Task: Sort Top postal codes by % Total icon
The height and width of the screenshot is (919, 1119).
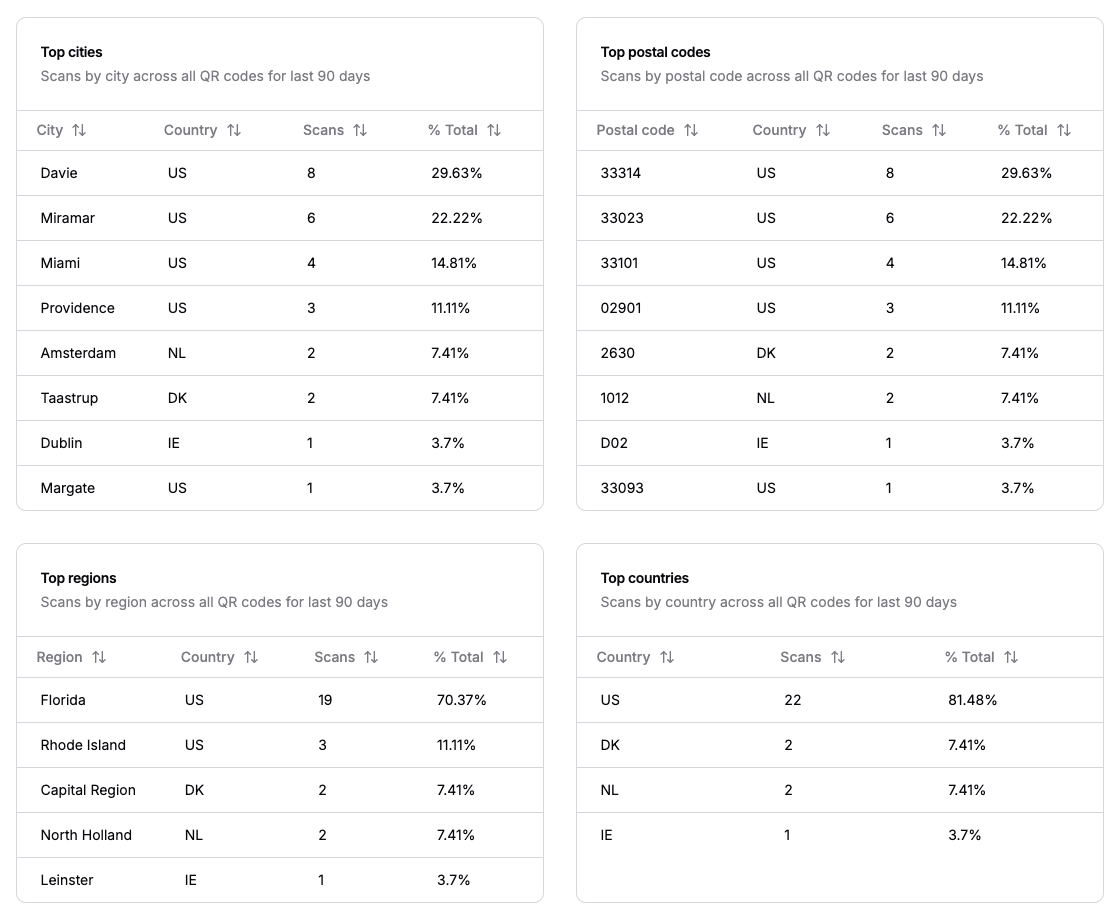Action: [x=1064, y=130]
